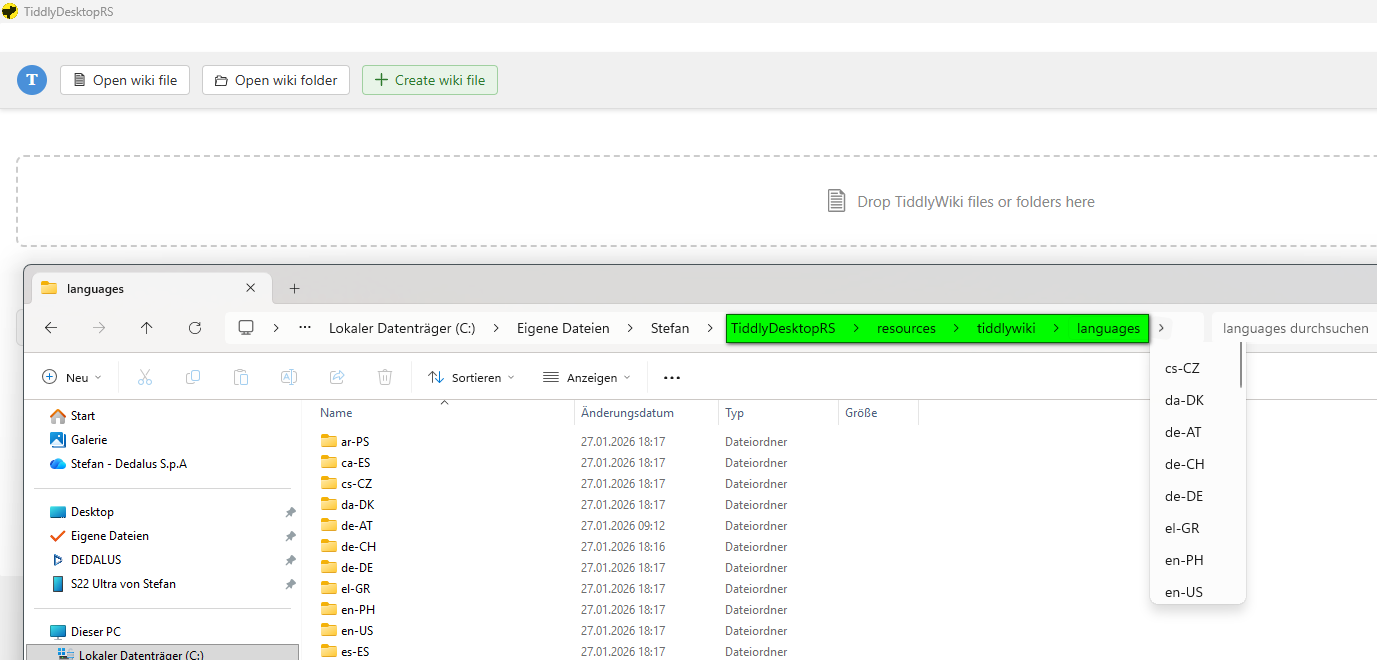Viewport: 1377px width, 660px height.
Task: Close the languages Explorer tab
Action: coord(251,289)
